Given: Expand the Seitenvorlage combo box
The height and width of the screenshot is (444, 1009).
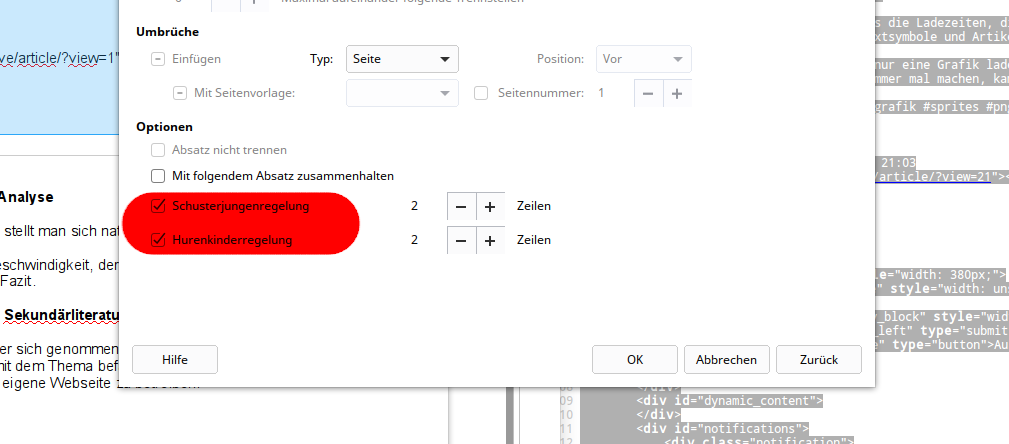Looking at the screenshot, I should (402, 93).
